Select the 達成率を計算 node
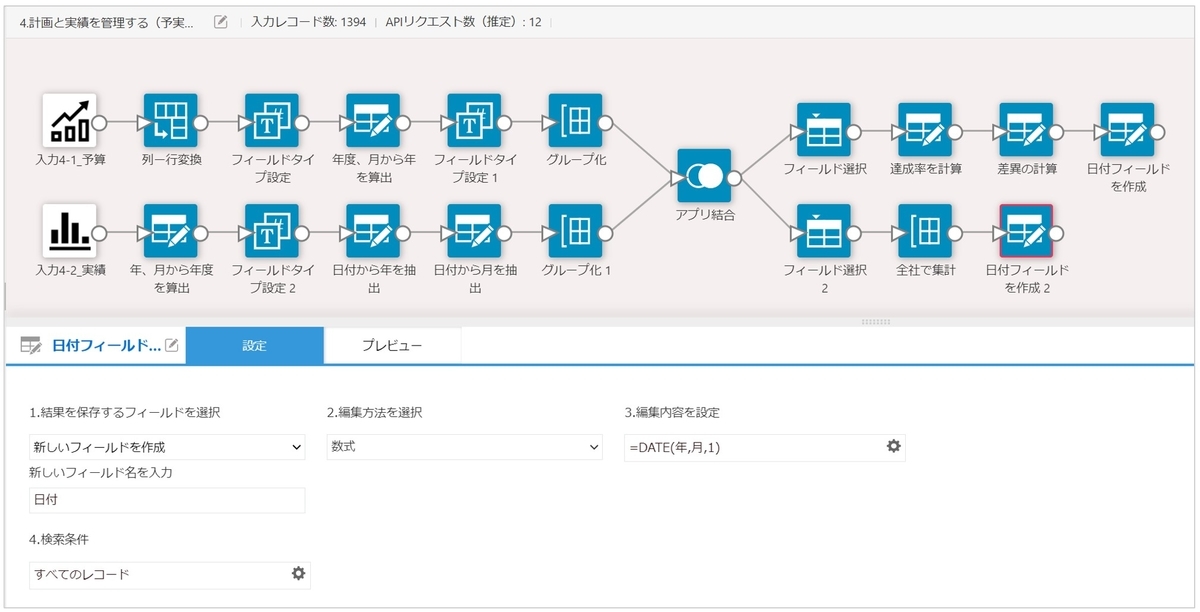 point(924,130)
